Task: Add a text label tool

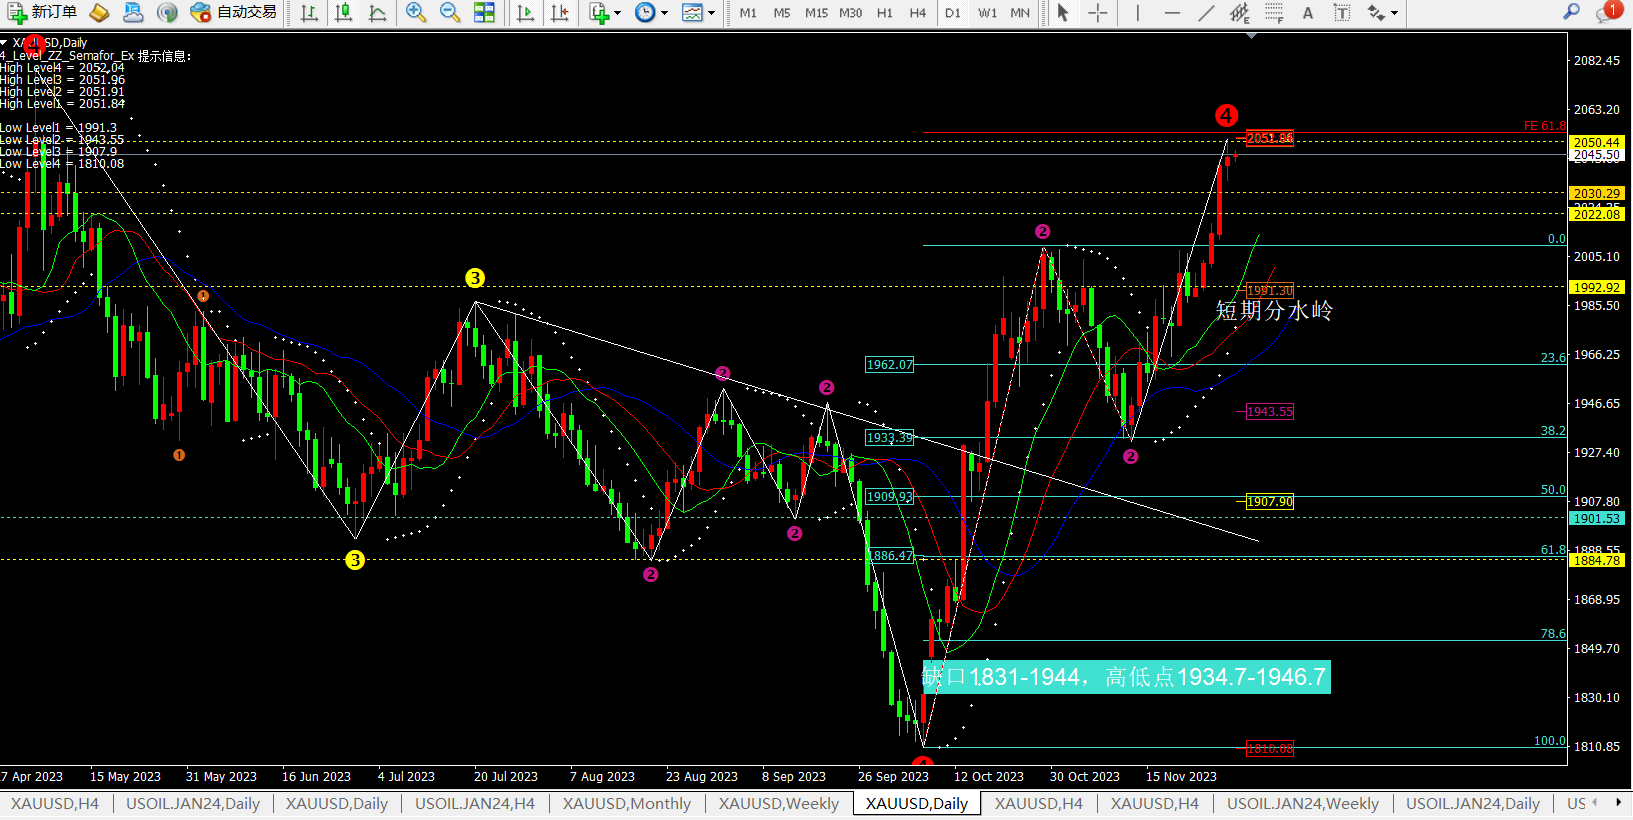Action: 1342,13
